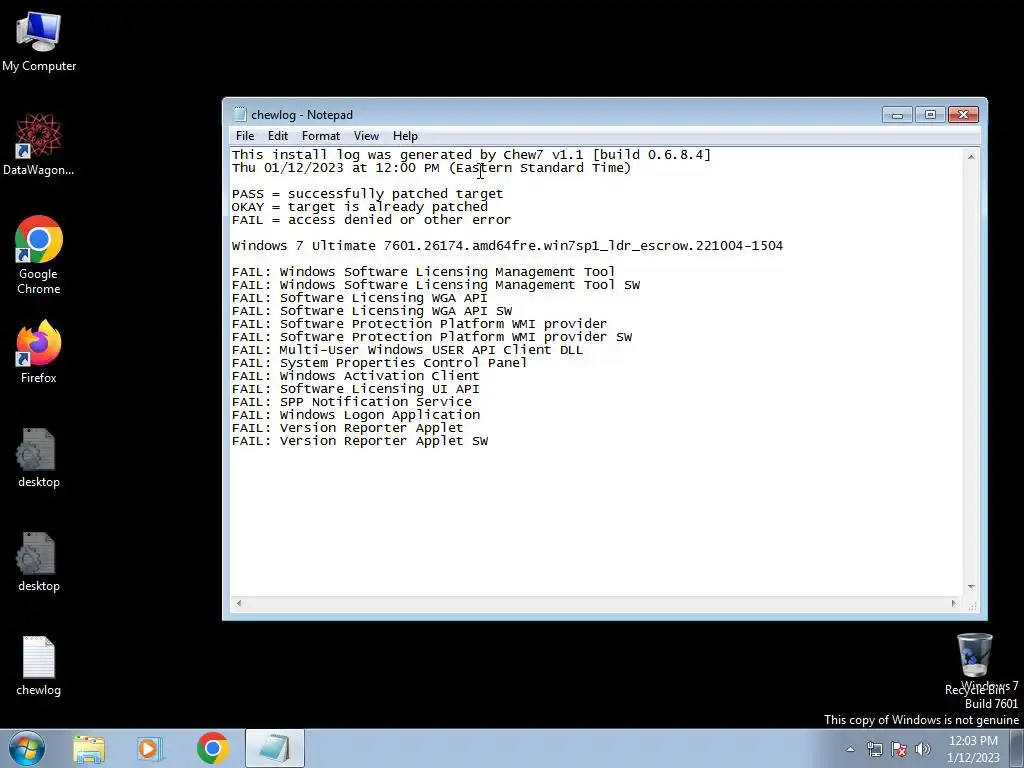Select the lower desktop config file icon

pos(39,561)
